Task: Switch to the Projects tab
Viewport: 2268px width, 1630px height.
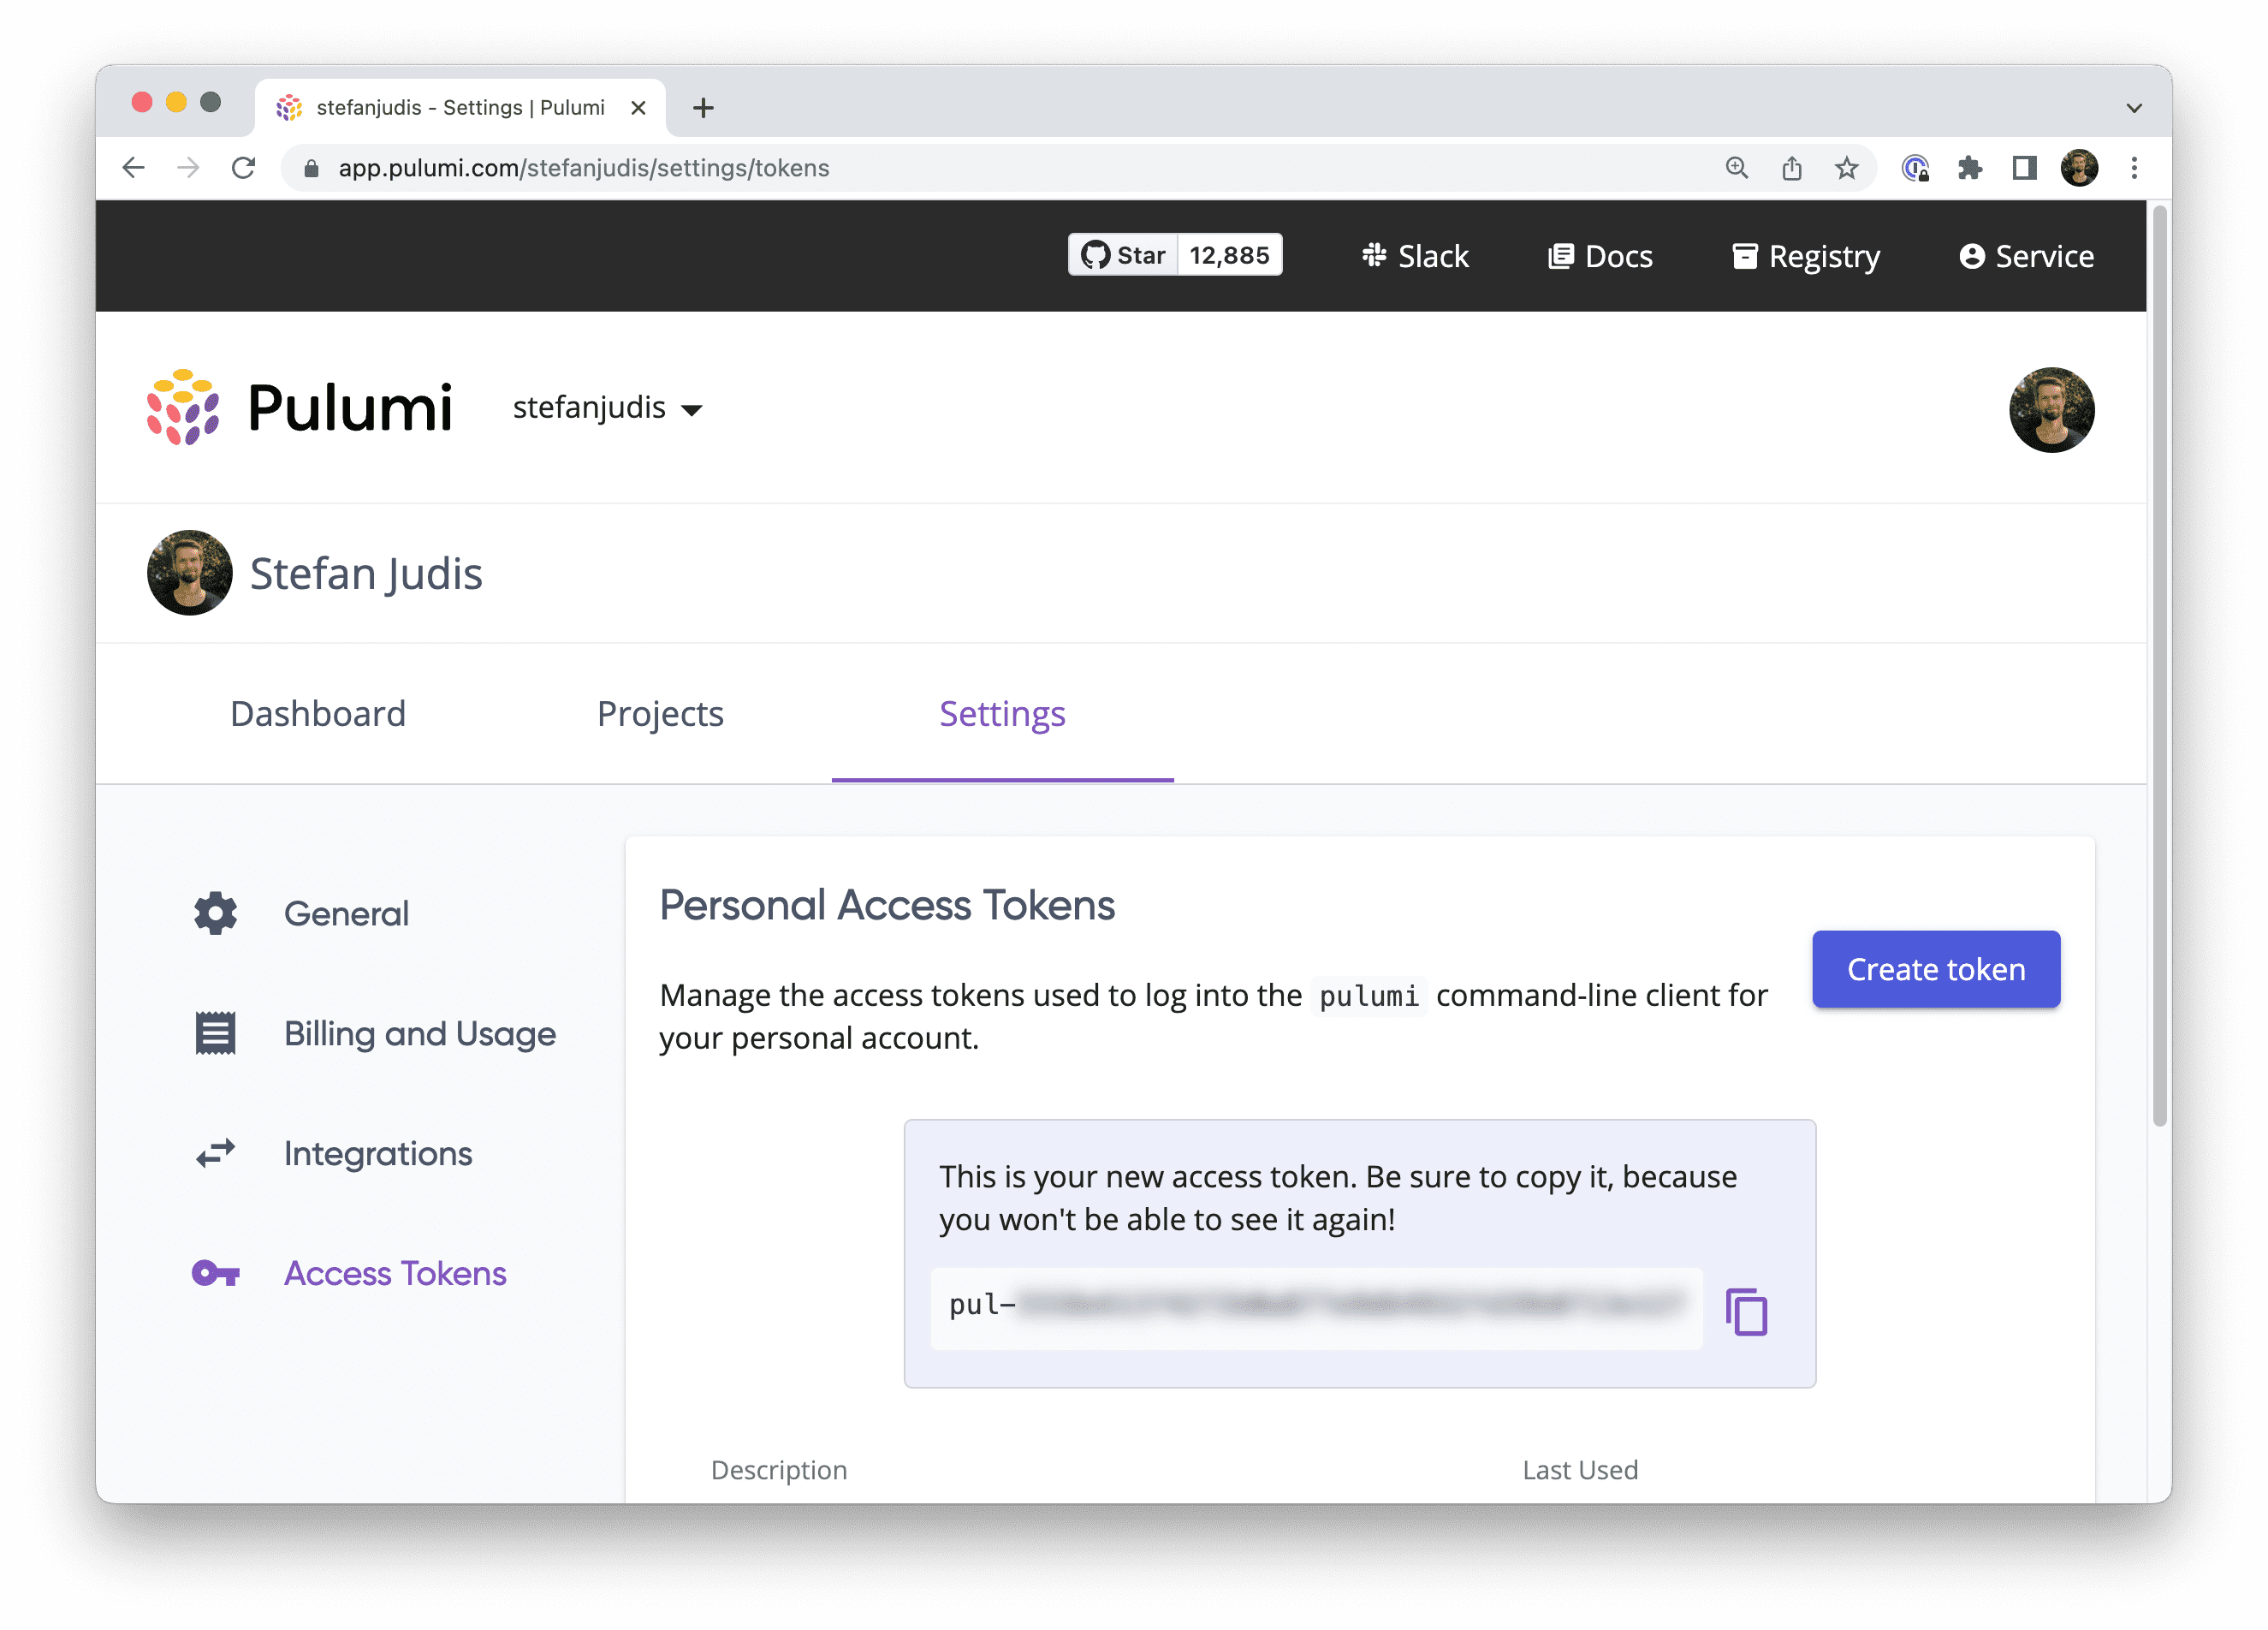Action: (x=659, y=713)
